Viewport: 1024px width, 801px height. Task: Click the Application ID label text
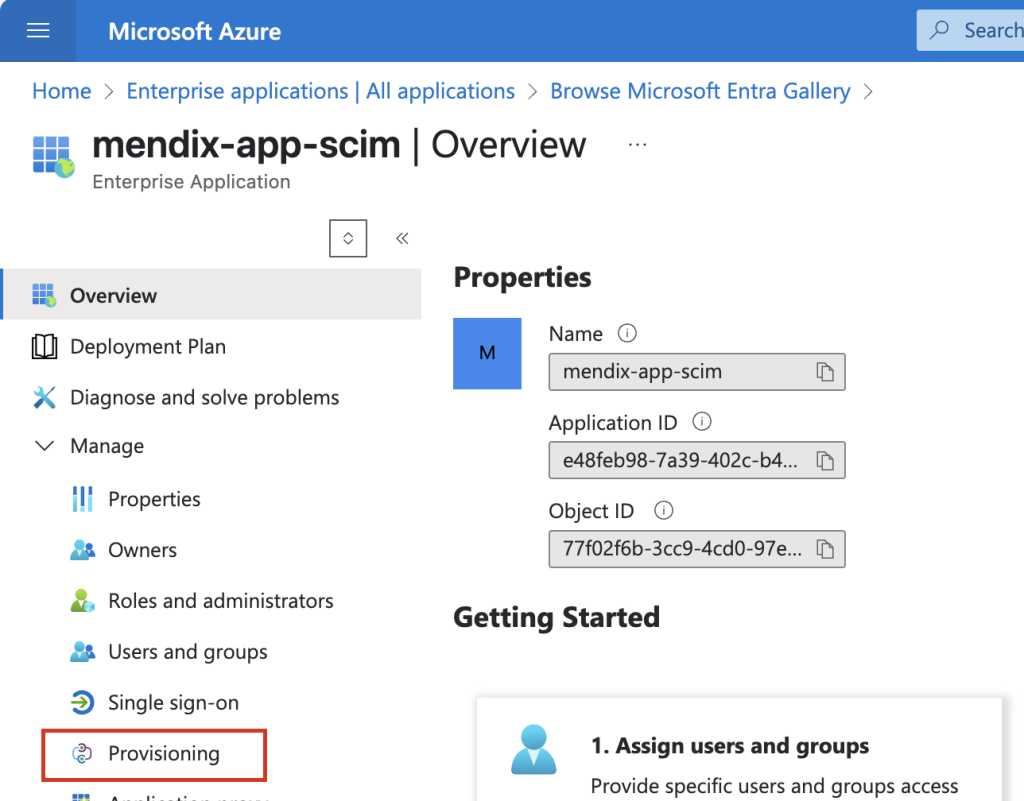[613, 423]
